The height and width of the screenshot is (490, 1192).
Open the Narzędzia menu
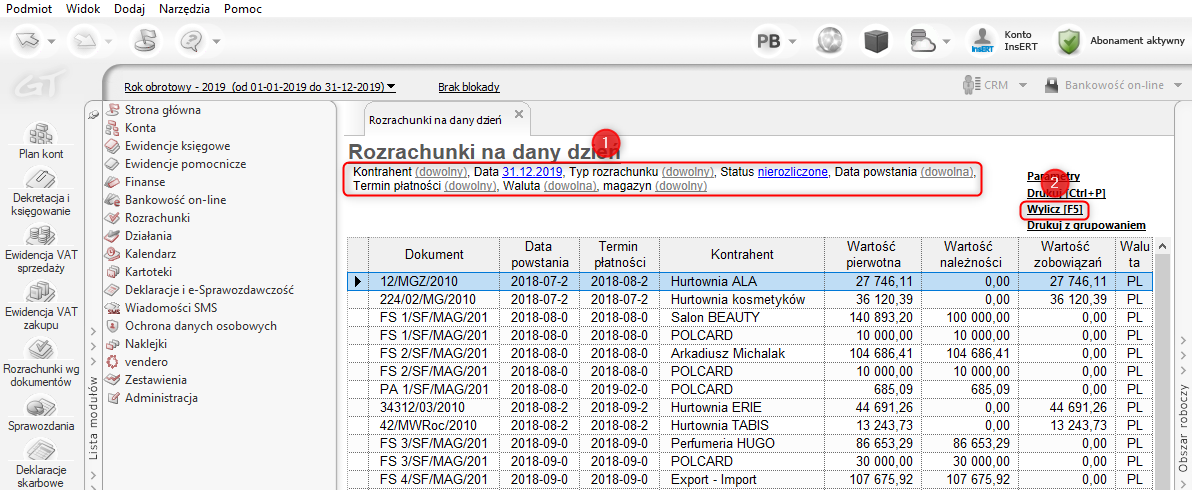click(184, 10)
